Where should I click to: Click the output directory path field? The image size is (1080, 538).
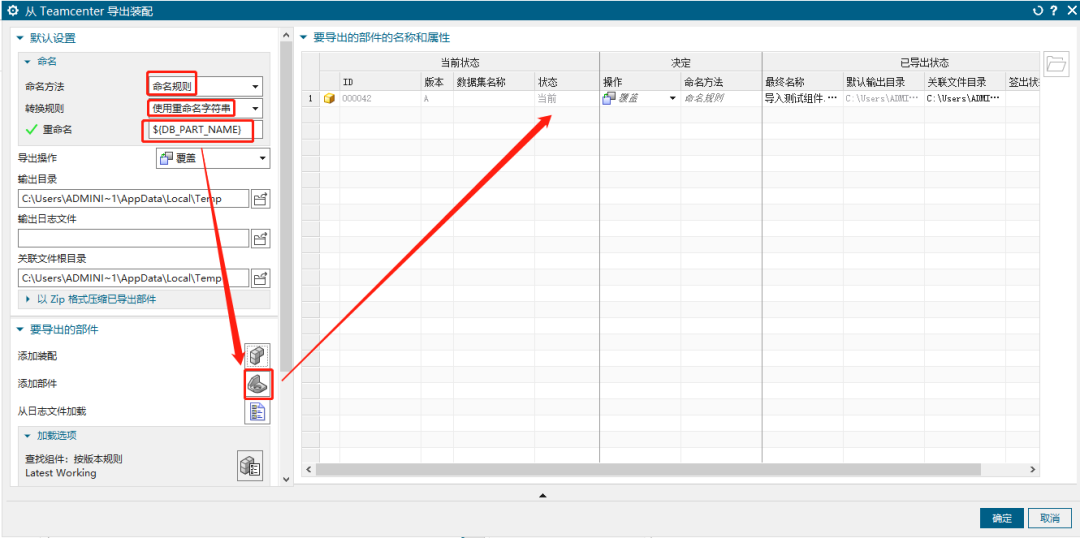pos(133,199)
